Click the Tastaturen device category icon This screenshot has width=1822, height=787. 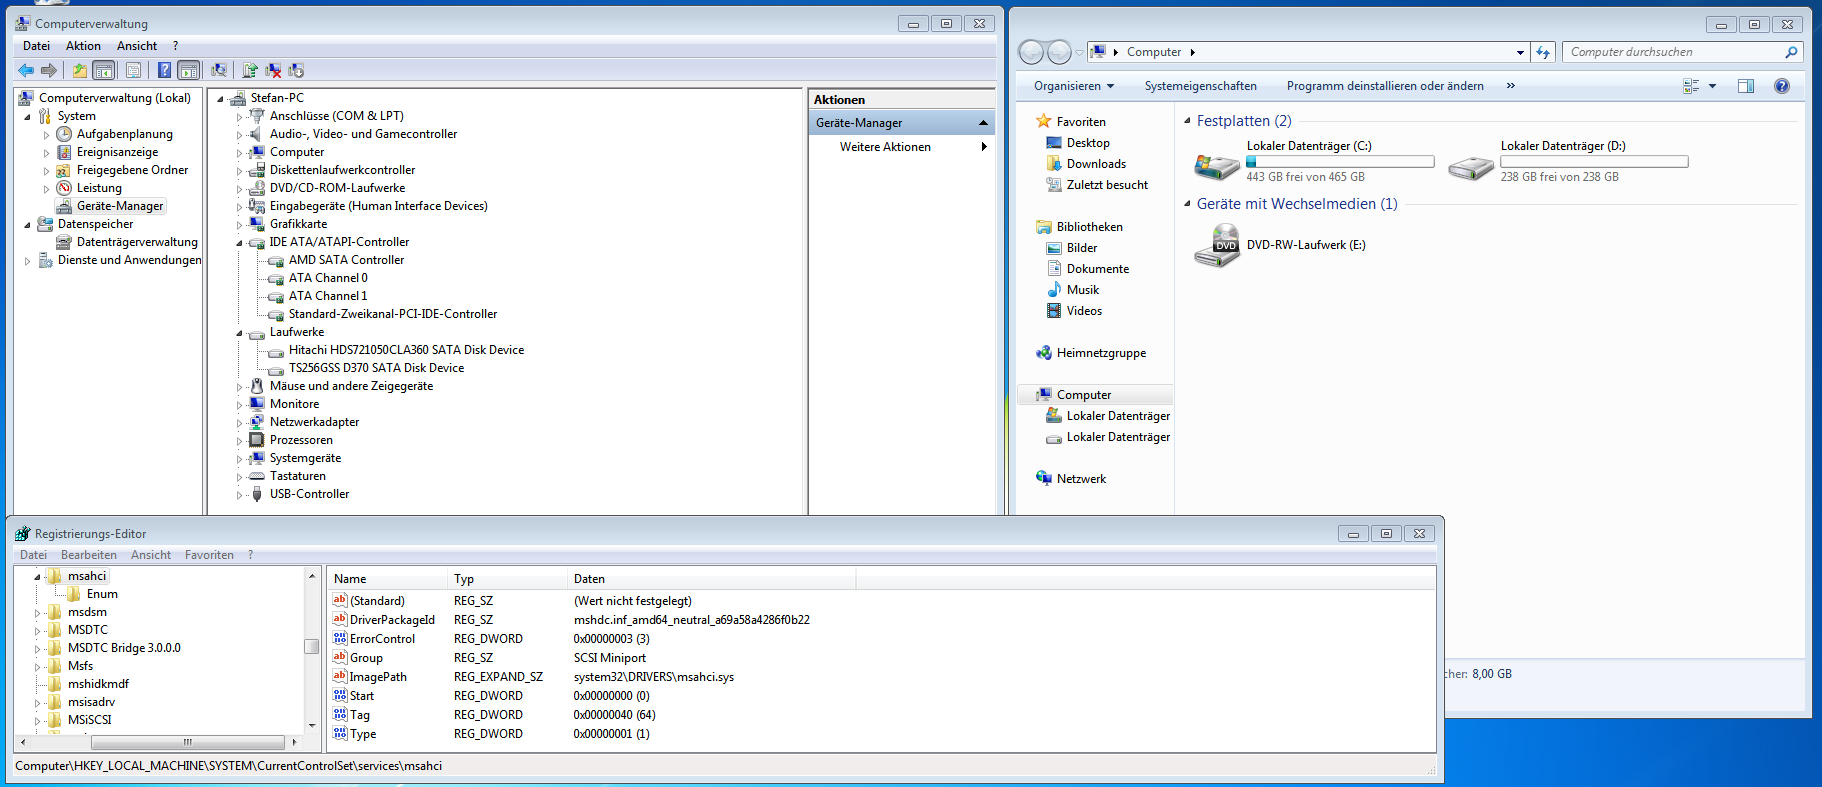(x=257, y=476)
